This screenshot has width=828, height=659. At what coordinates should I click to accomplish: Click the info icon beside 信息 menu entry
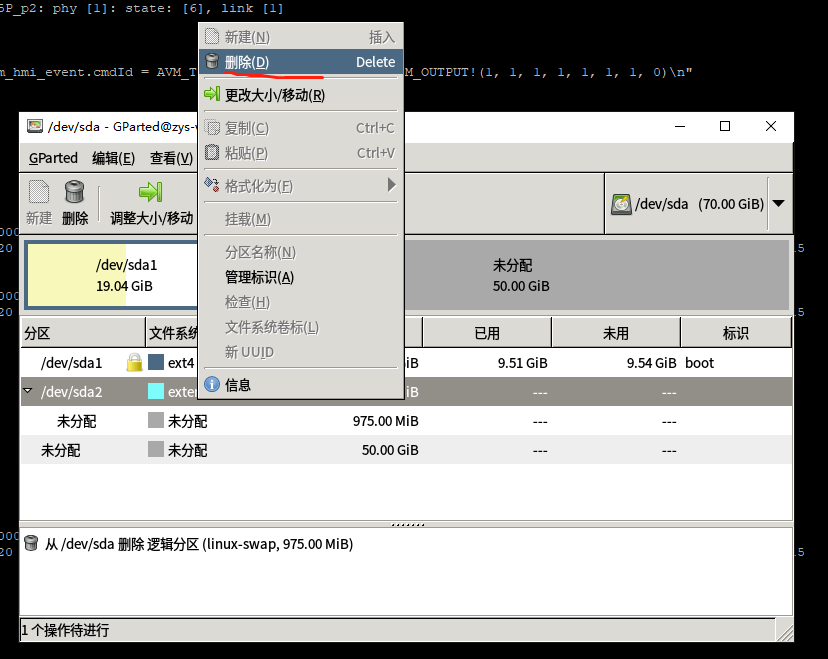pos(211,384)
